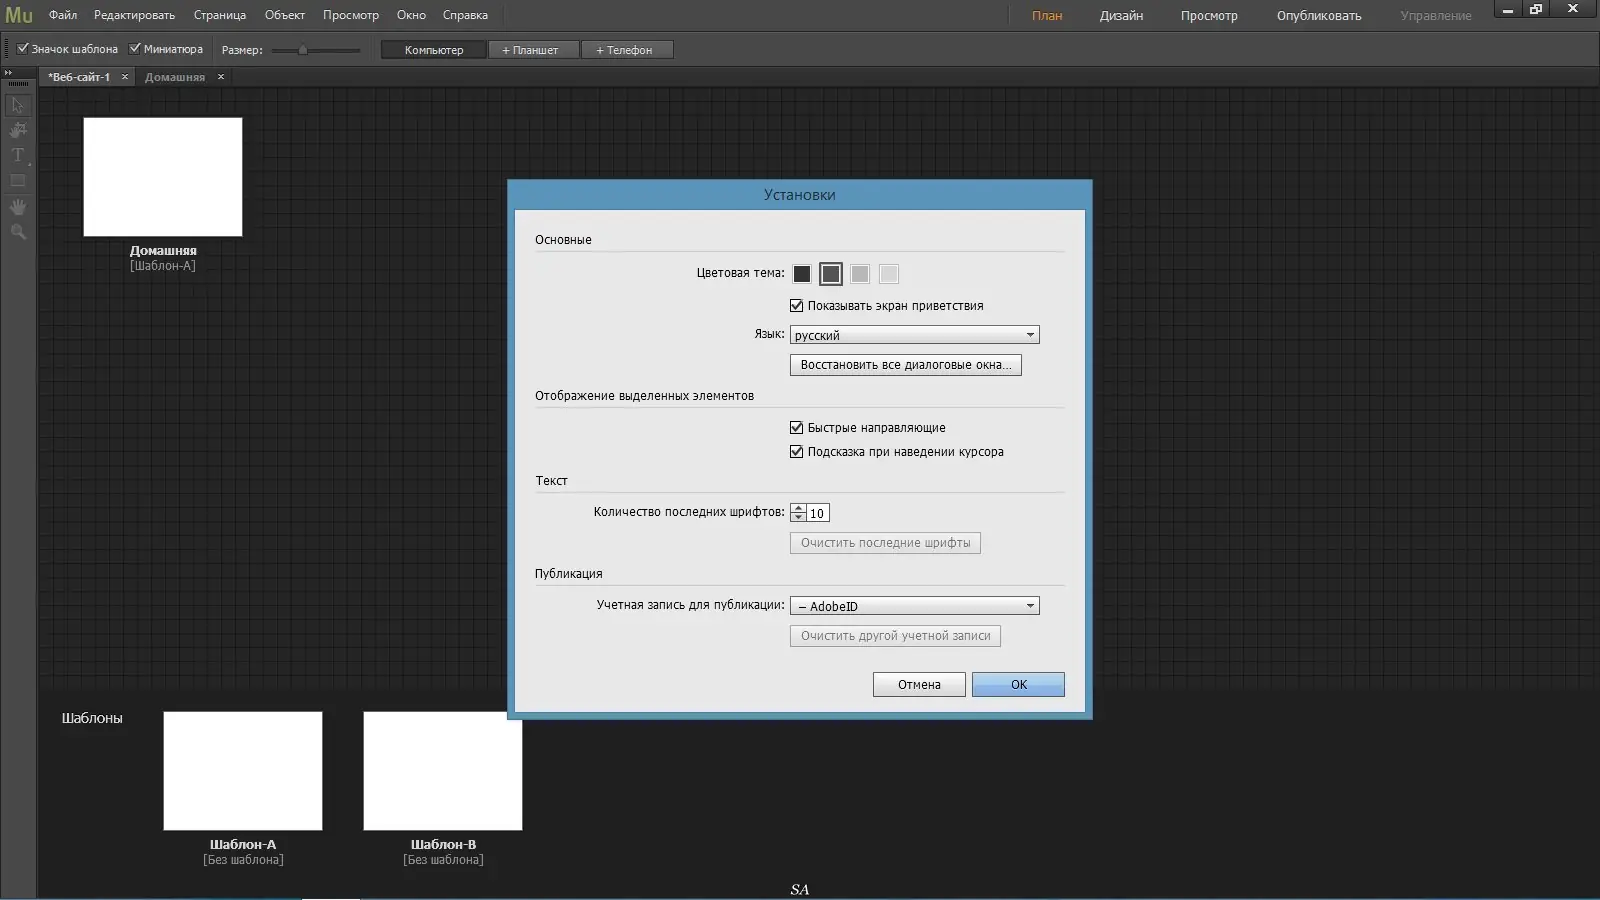Close the Домашняя tab
Screen dimensions: 1600x900
tap(221, 77)
